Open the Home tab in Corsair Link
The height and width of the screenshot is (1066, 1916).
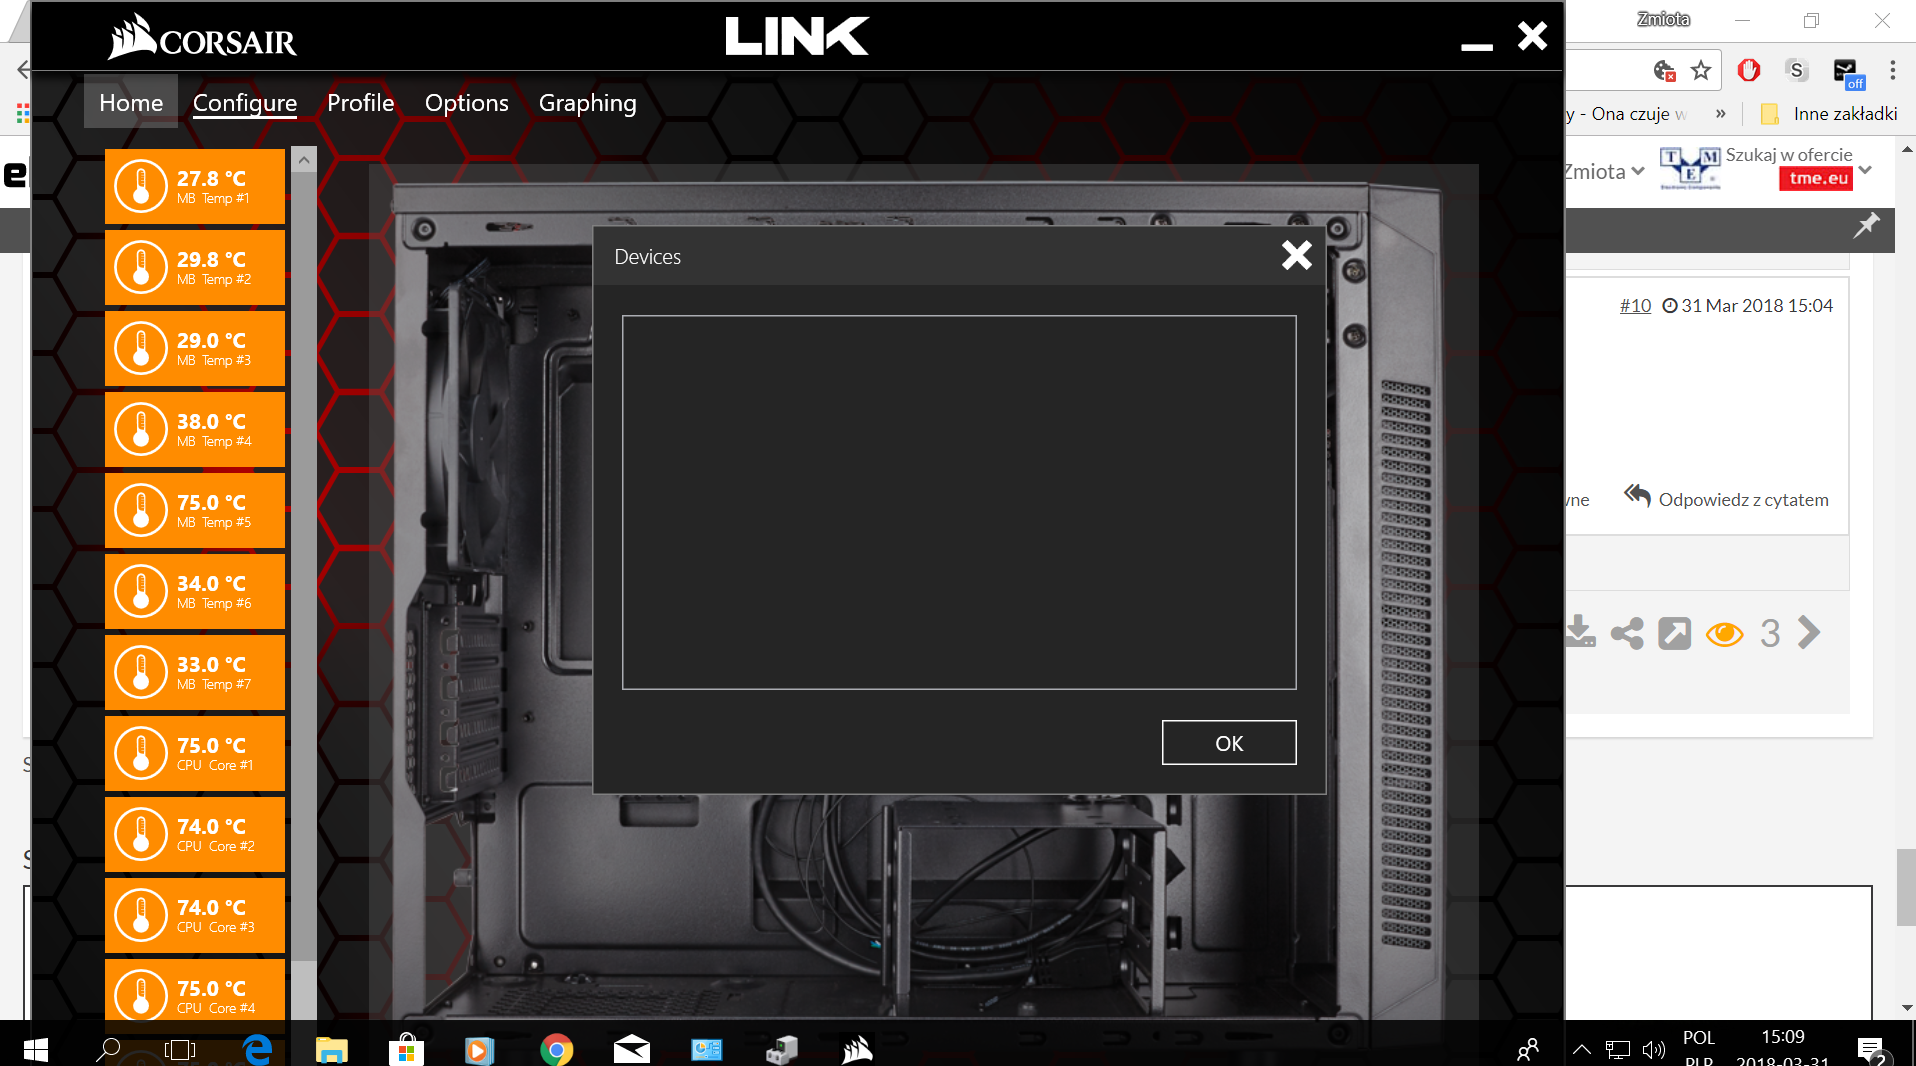(x=131, y=102)
